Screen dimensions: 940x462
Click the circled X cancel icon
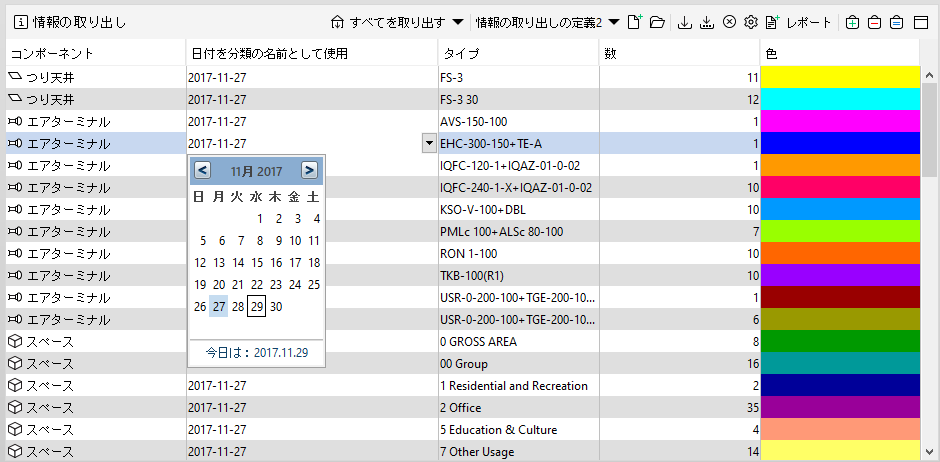tap(729, 23)
